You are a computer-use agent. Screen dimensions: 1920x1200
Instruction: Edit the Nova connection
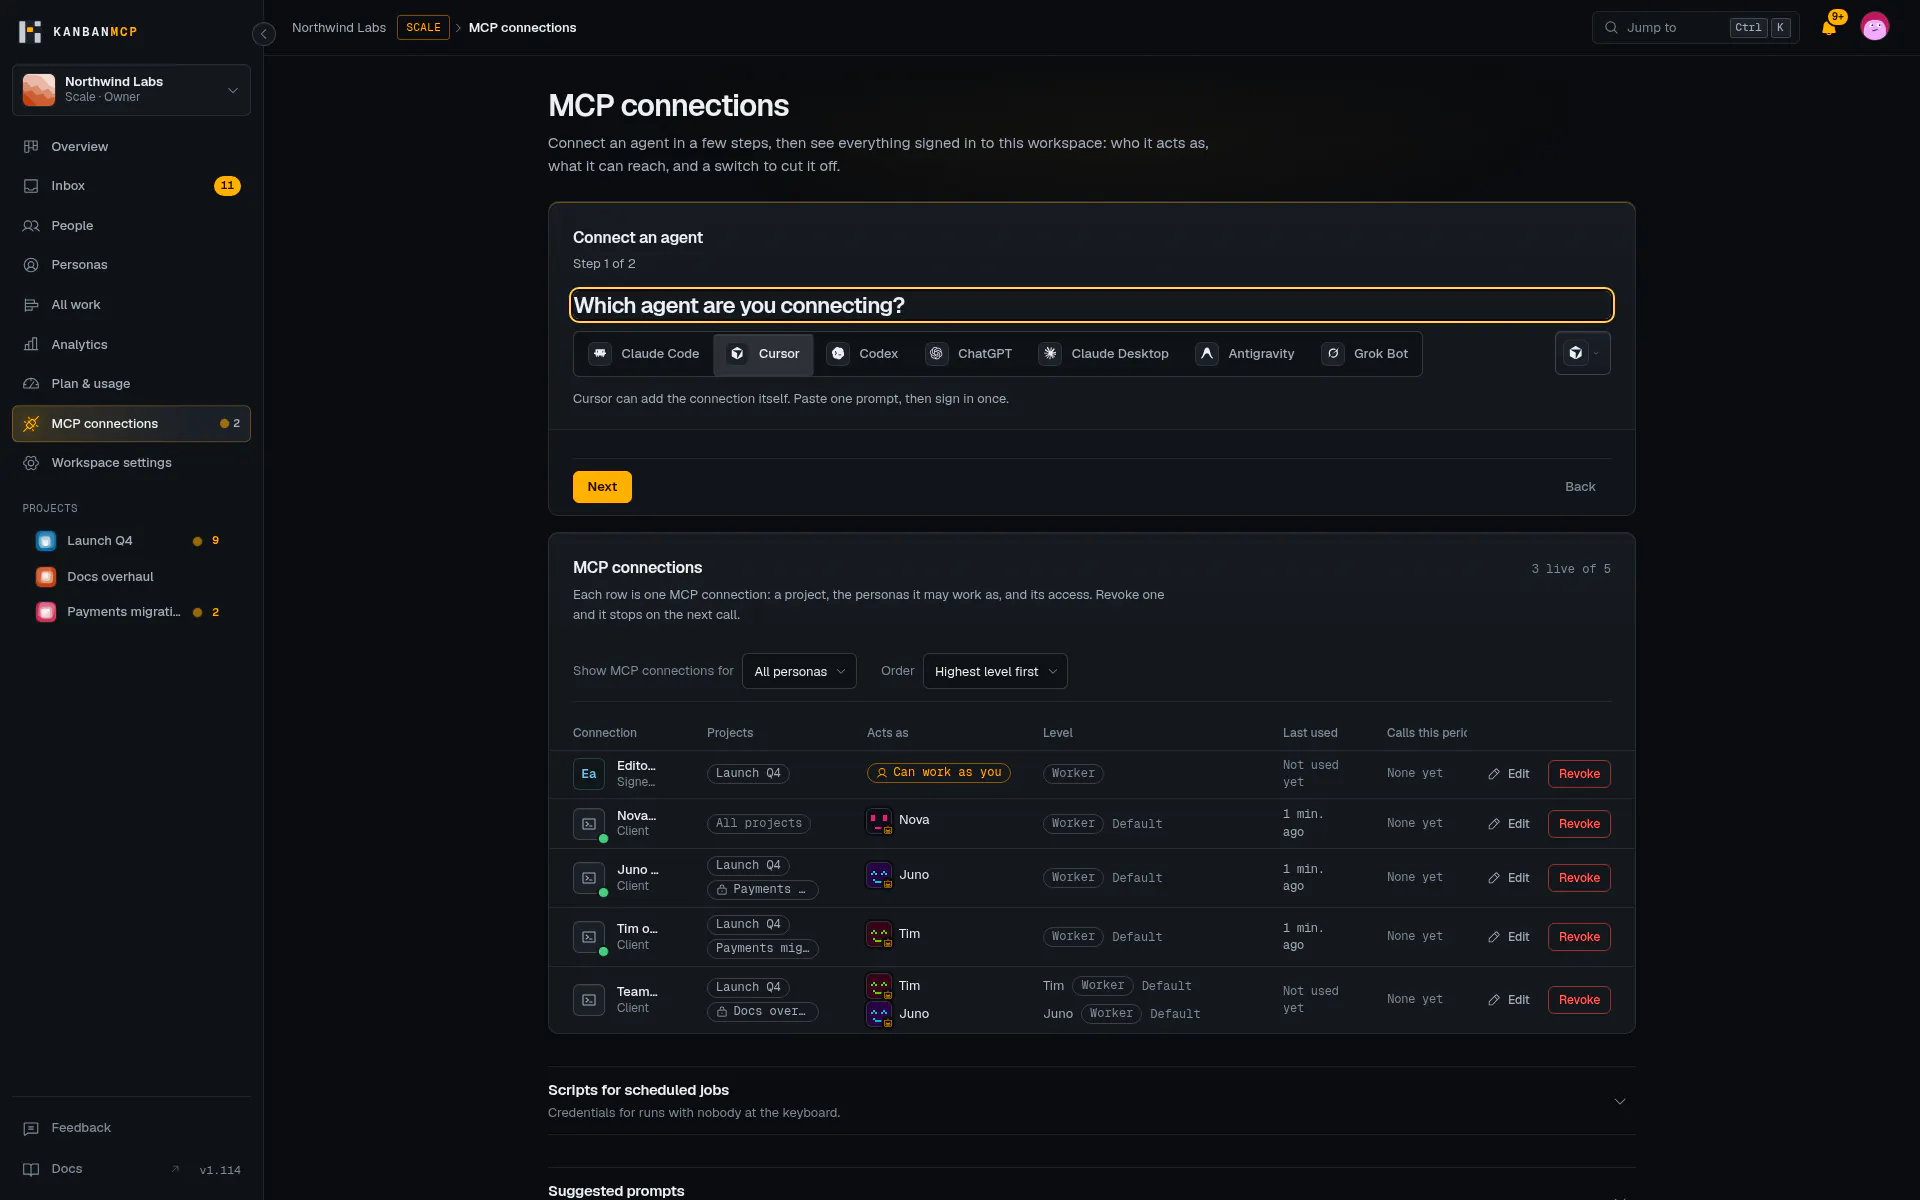click(x=1509, y=824)
